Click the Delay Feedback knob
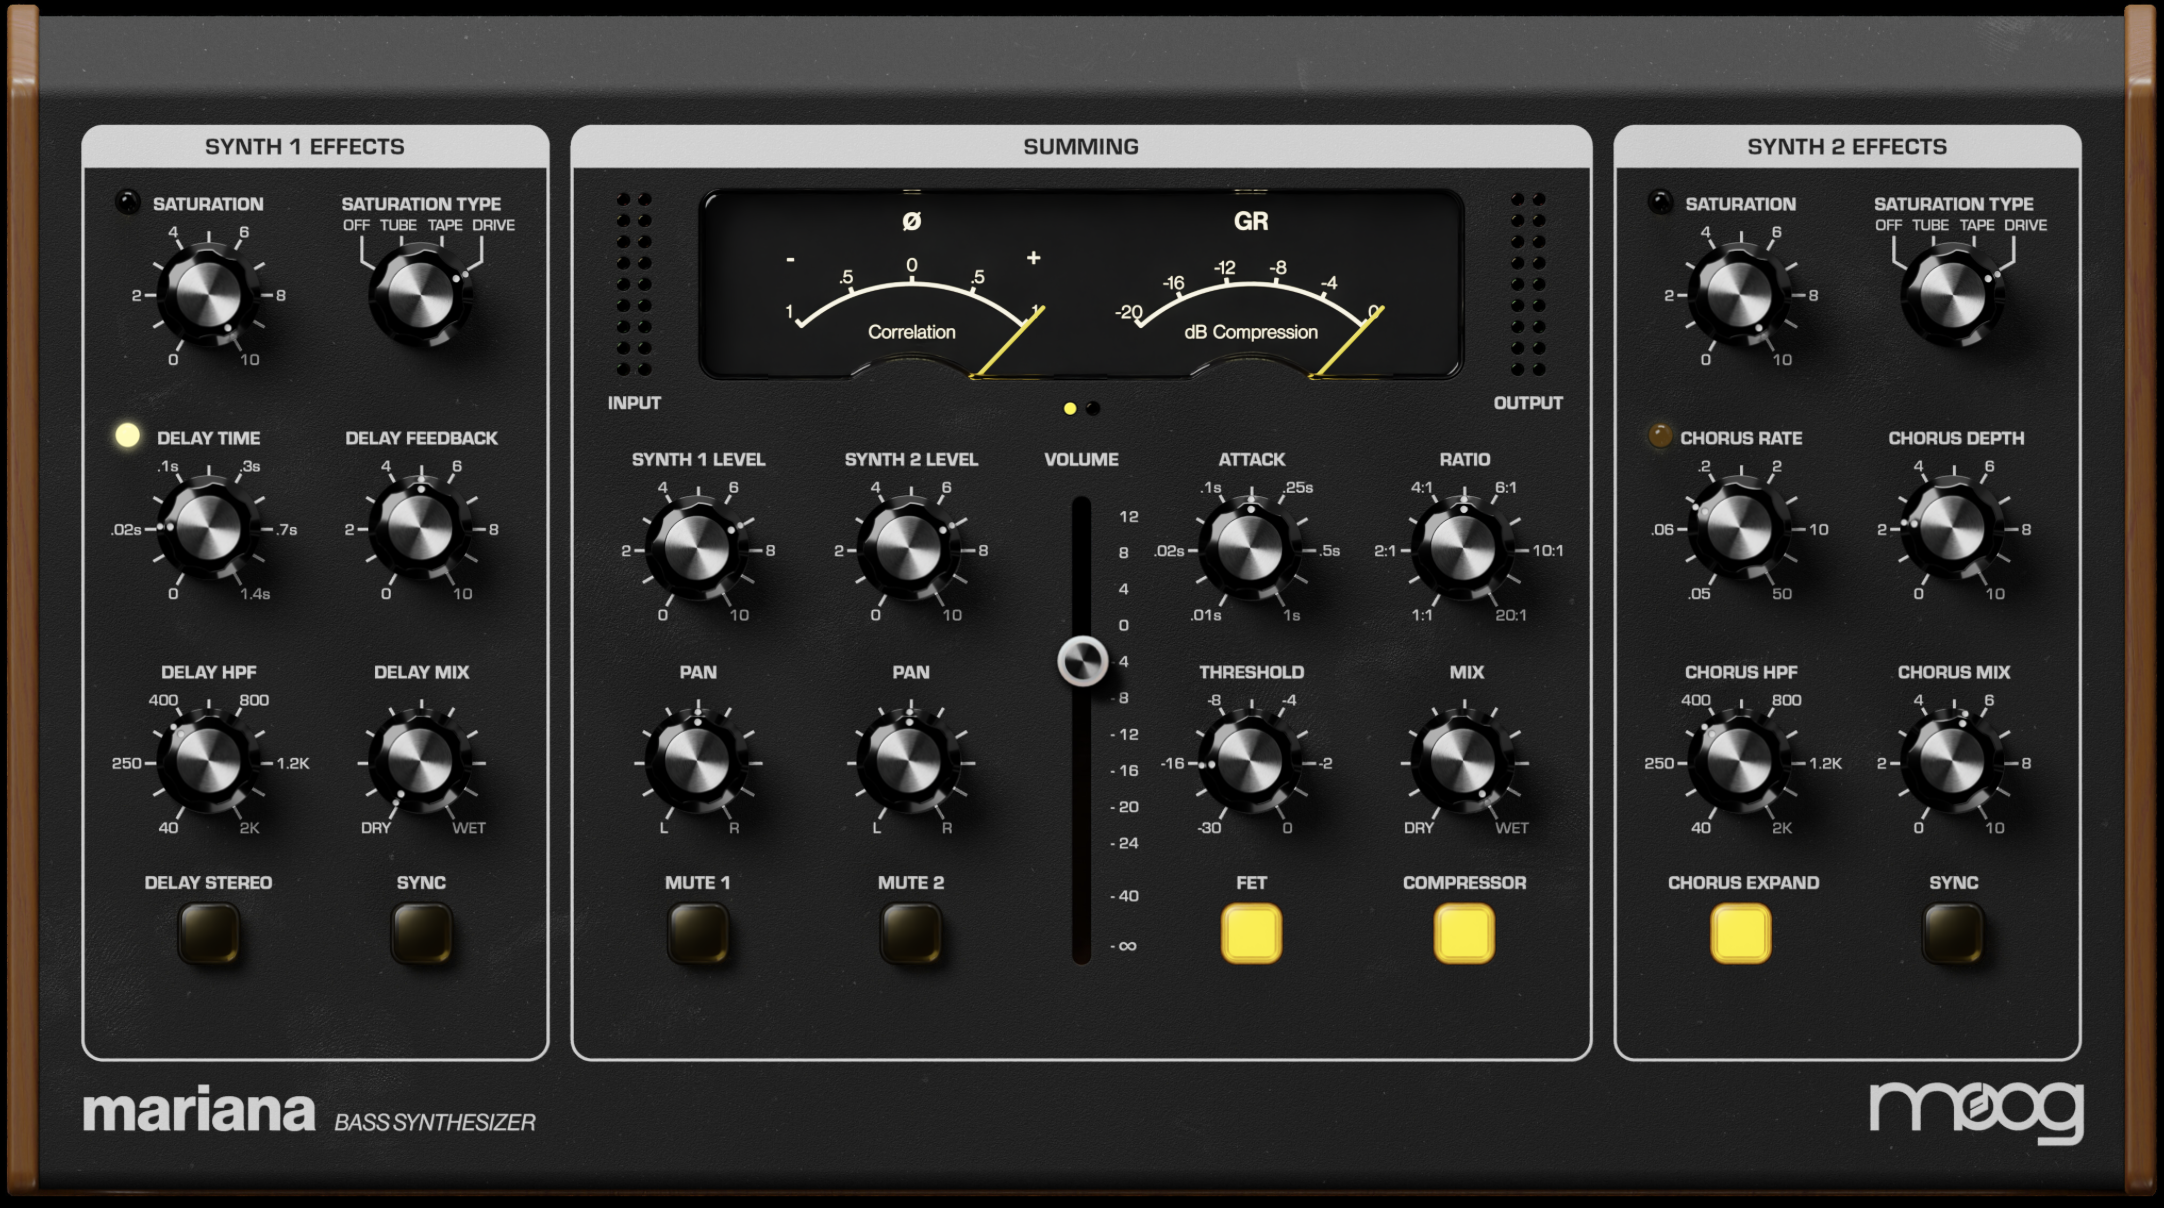The width and height of the screenshot is (2164, 1208). tap(420, 528)
